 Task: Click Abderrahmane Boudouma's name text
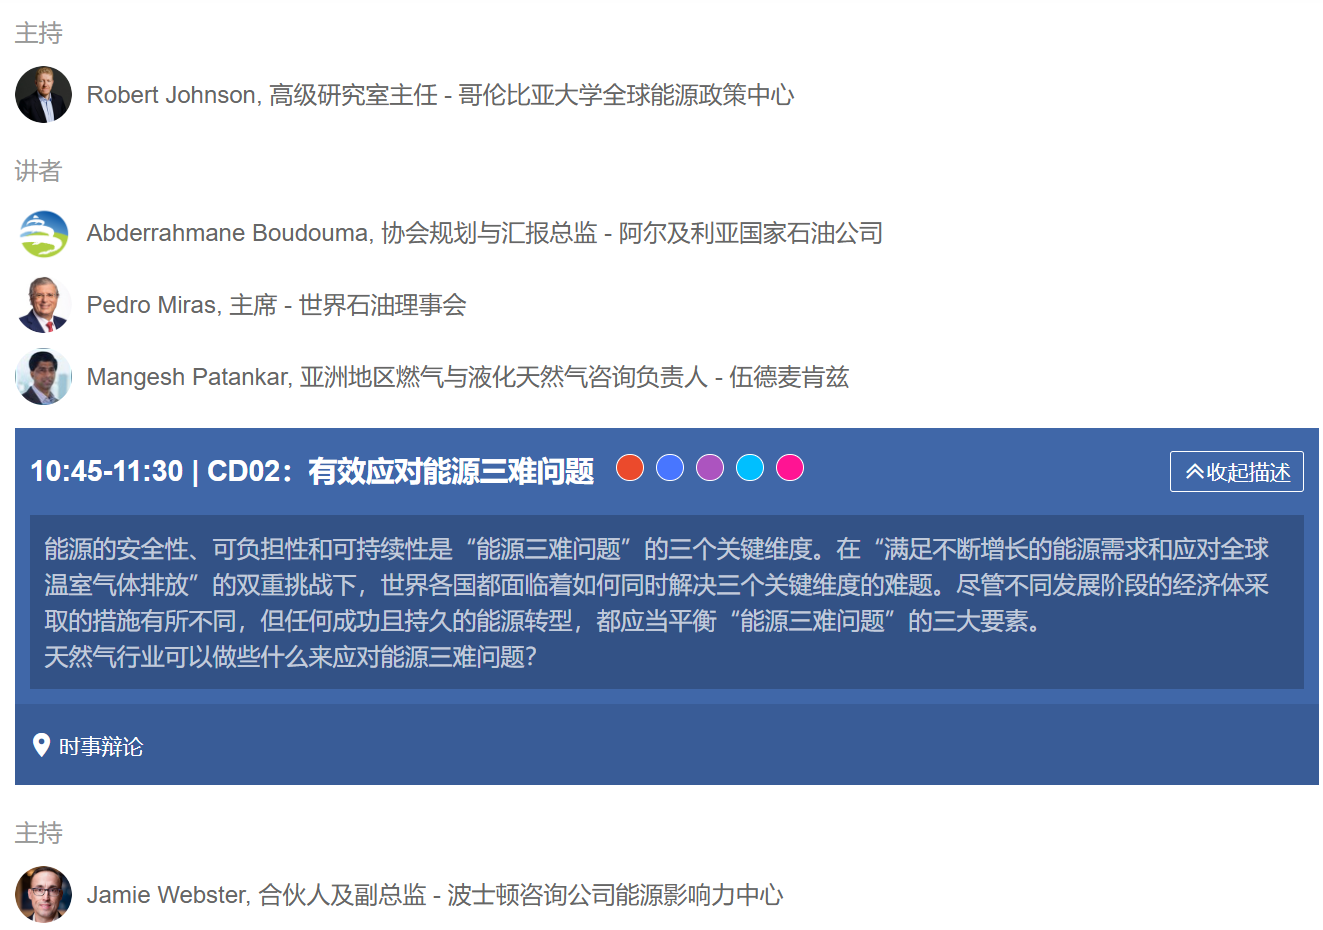(x=228, y=233)
